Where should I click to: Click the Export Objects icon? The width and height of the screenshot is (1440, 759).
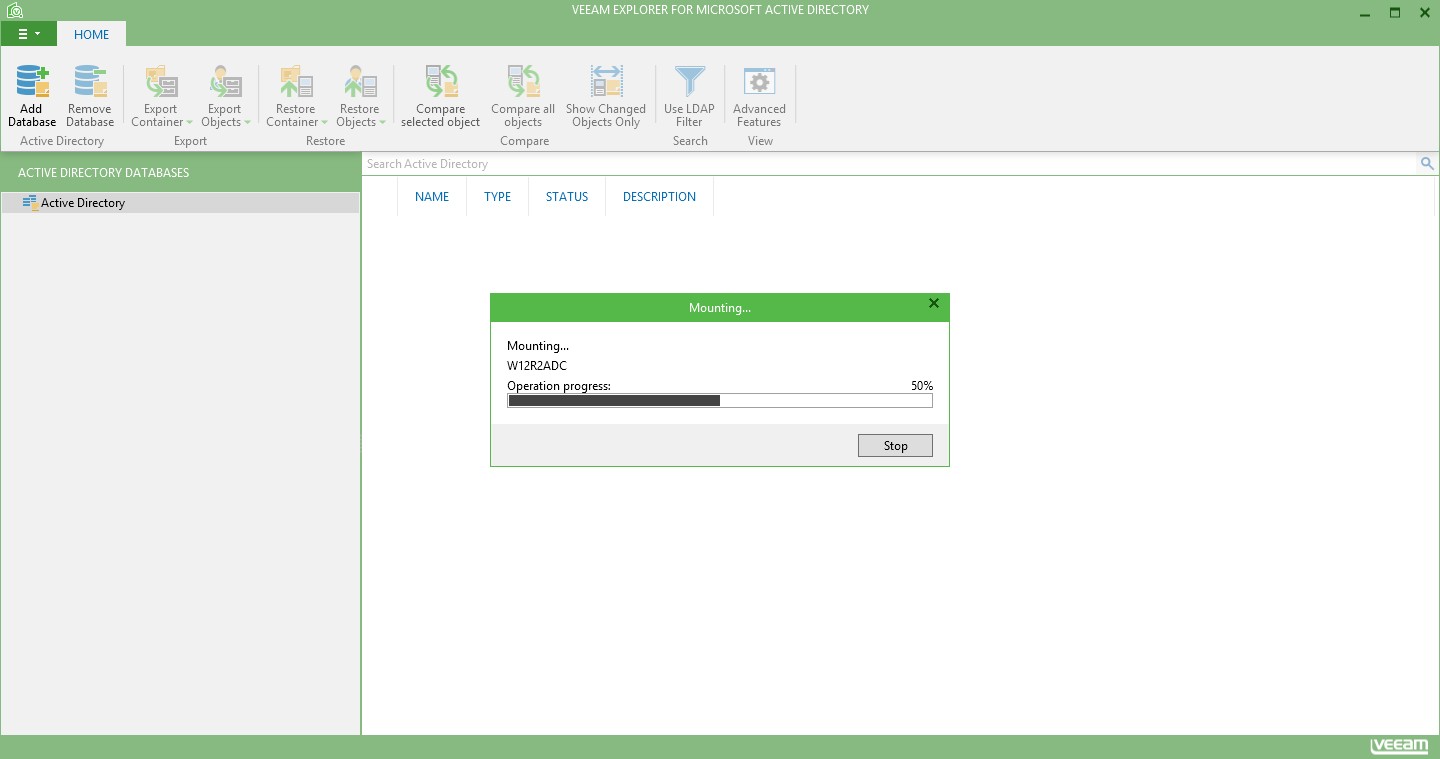[224, 82]
